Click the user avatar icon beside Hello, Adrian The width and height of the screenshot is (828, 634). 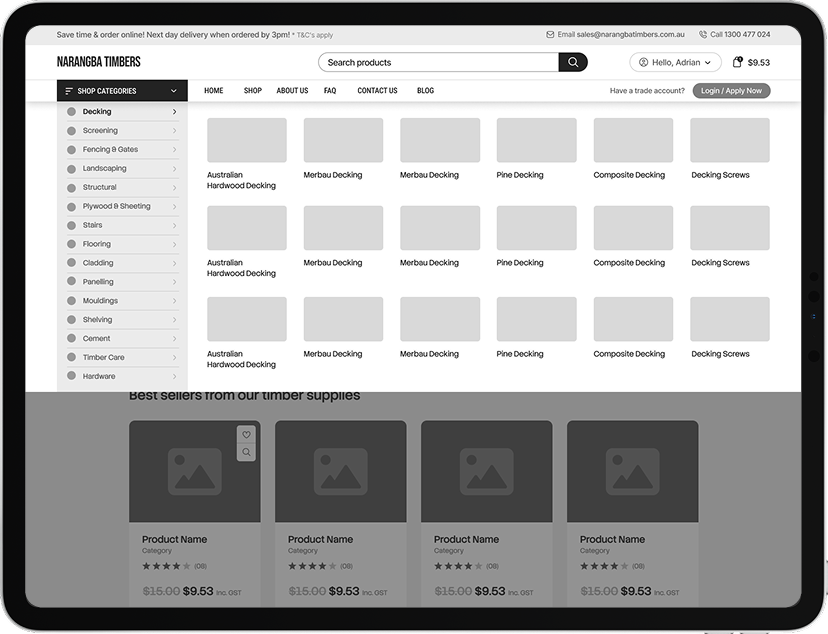[643, 62]
